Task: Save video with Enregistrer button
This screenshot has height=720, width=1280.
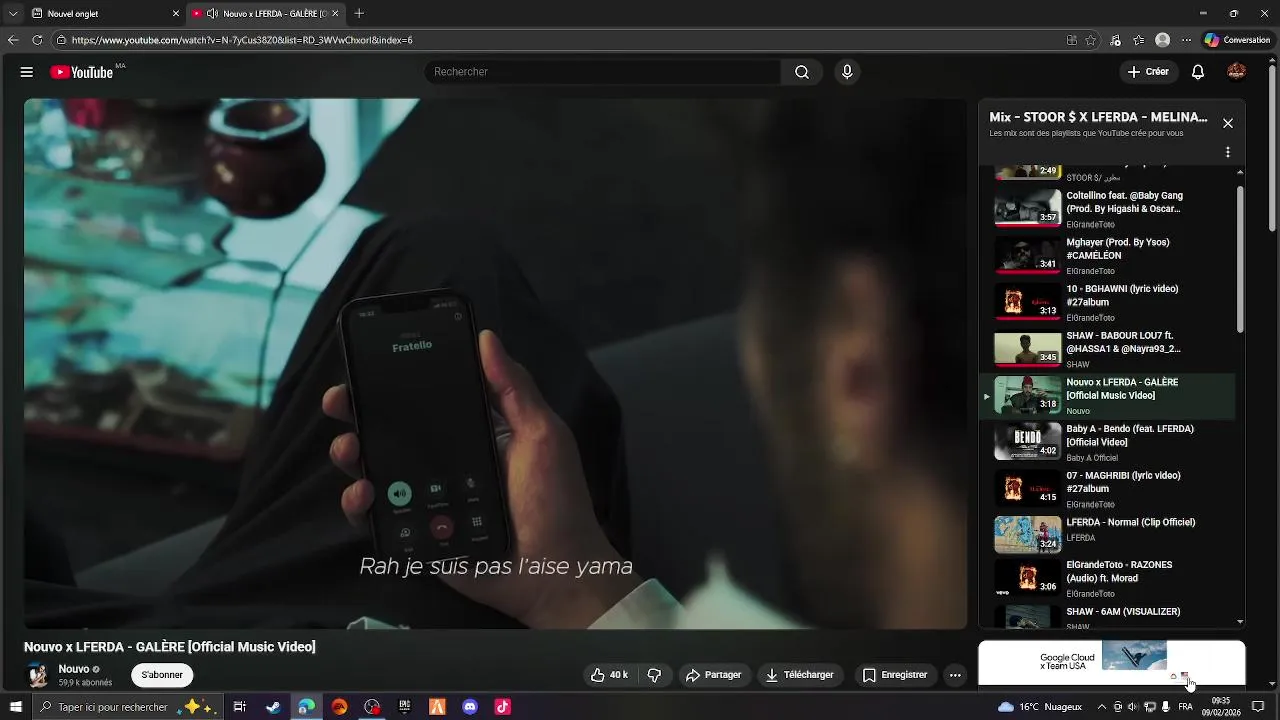Action: coord(895,675)
